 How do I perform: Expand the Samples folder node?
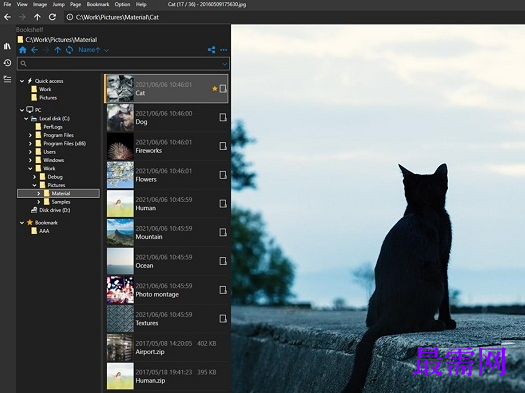point(39,202)
